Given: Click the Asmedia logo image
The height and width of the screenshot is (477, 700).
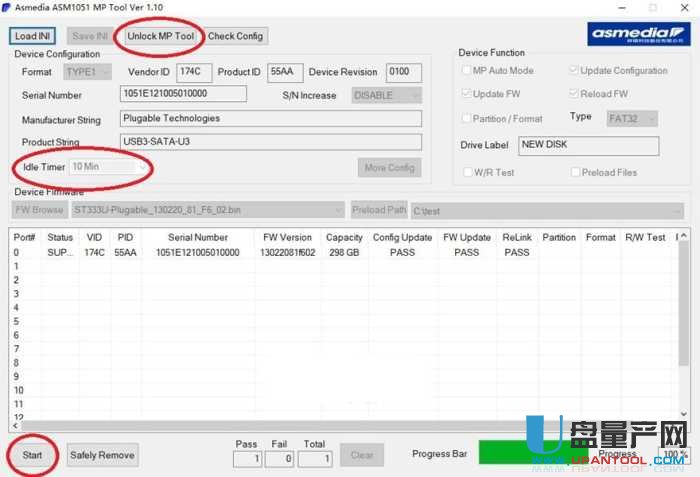Looking at the screenshot, I should [638, 35].
